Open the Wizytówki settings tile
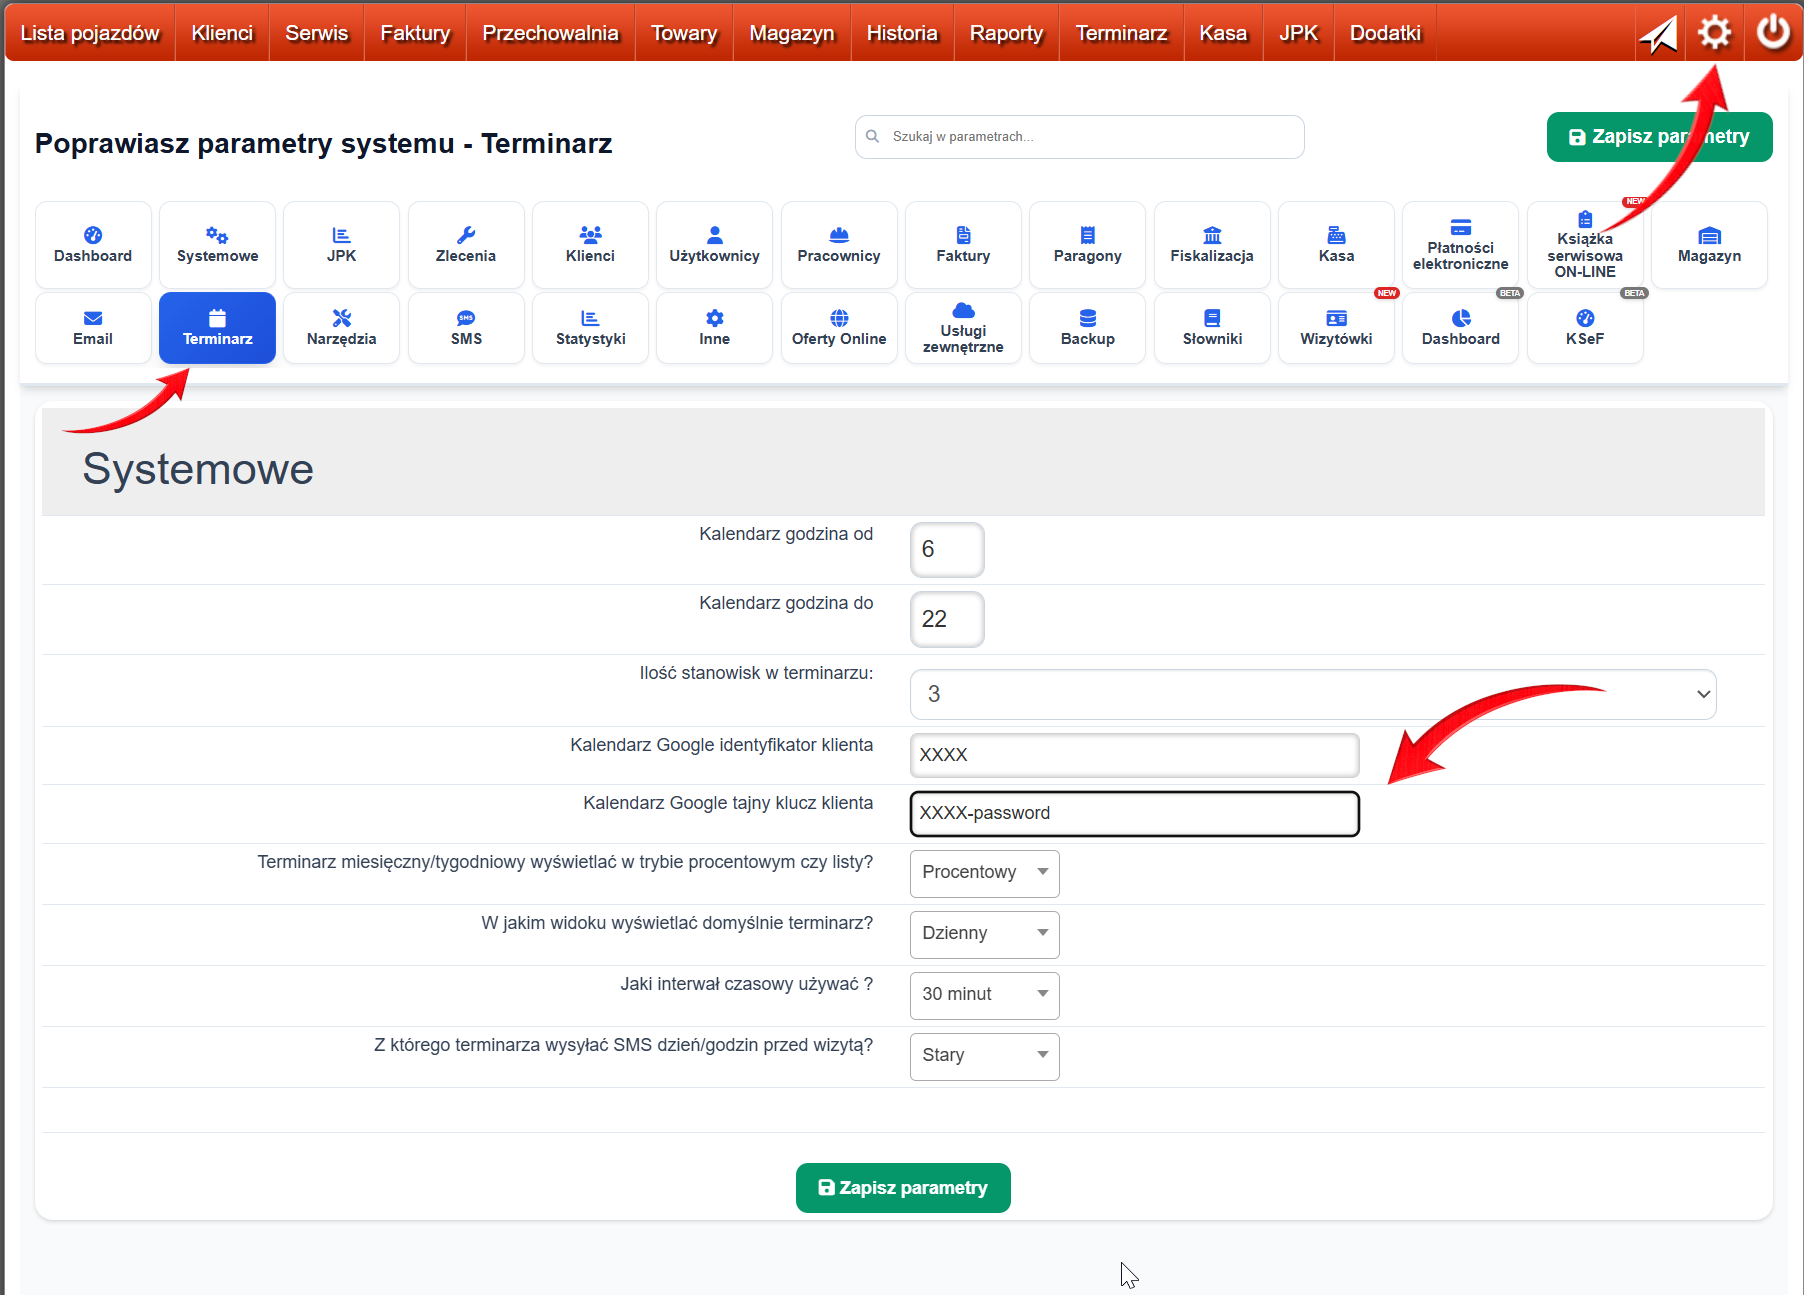The image size is (1804, 1295). 1336,328
